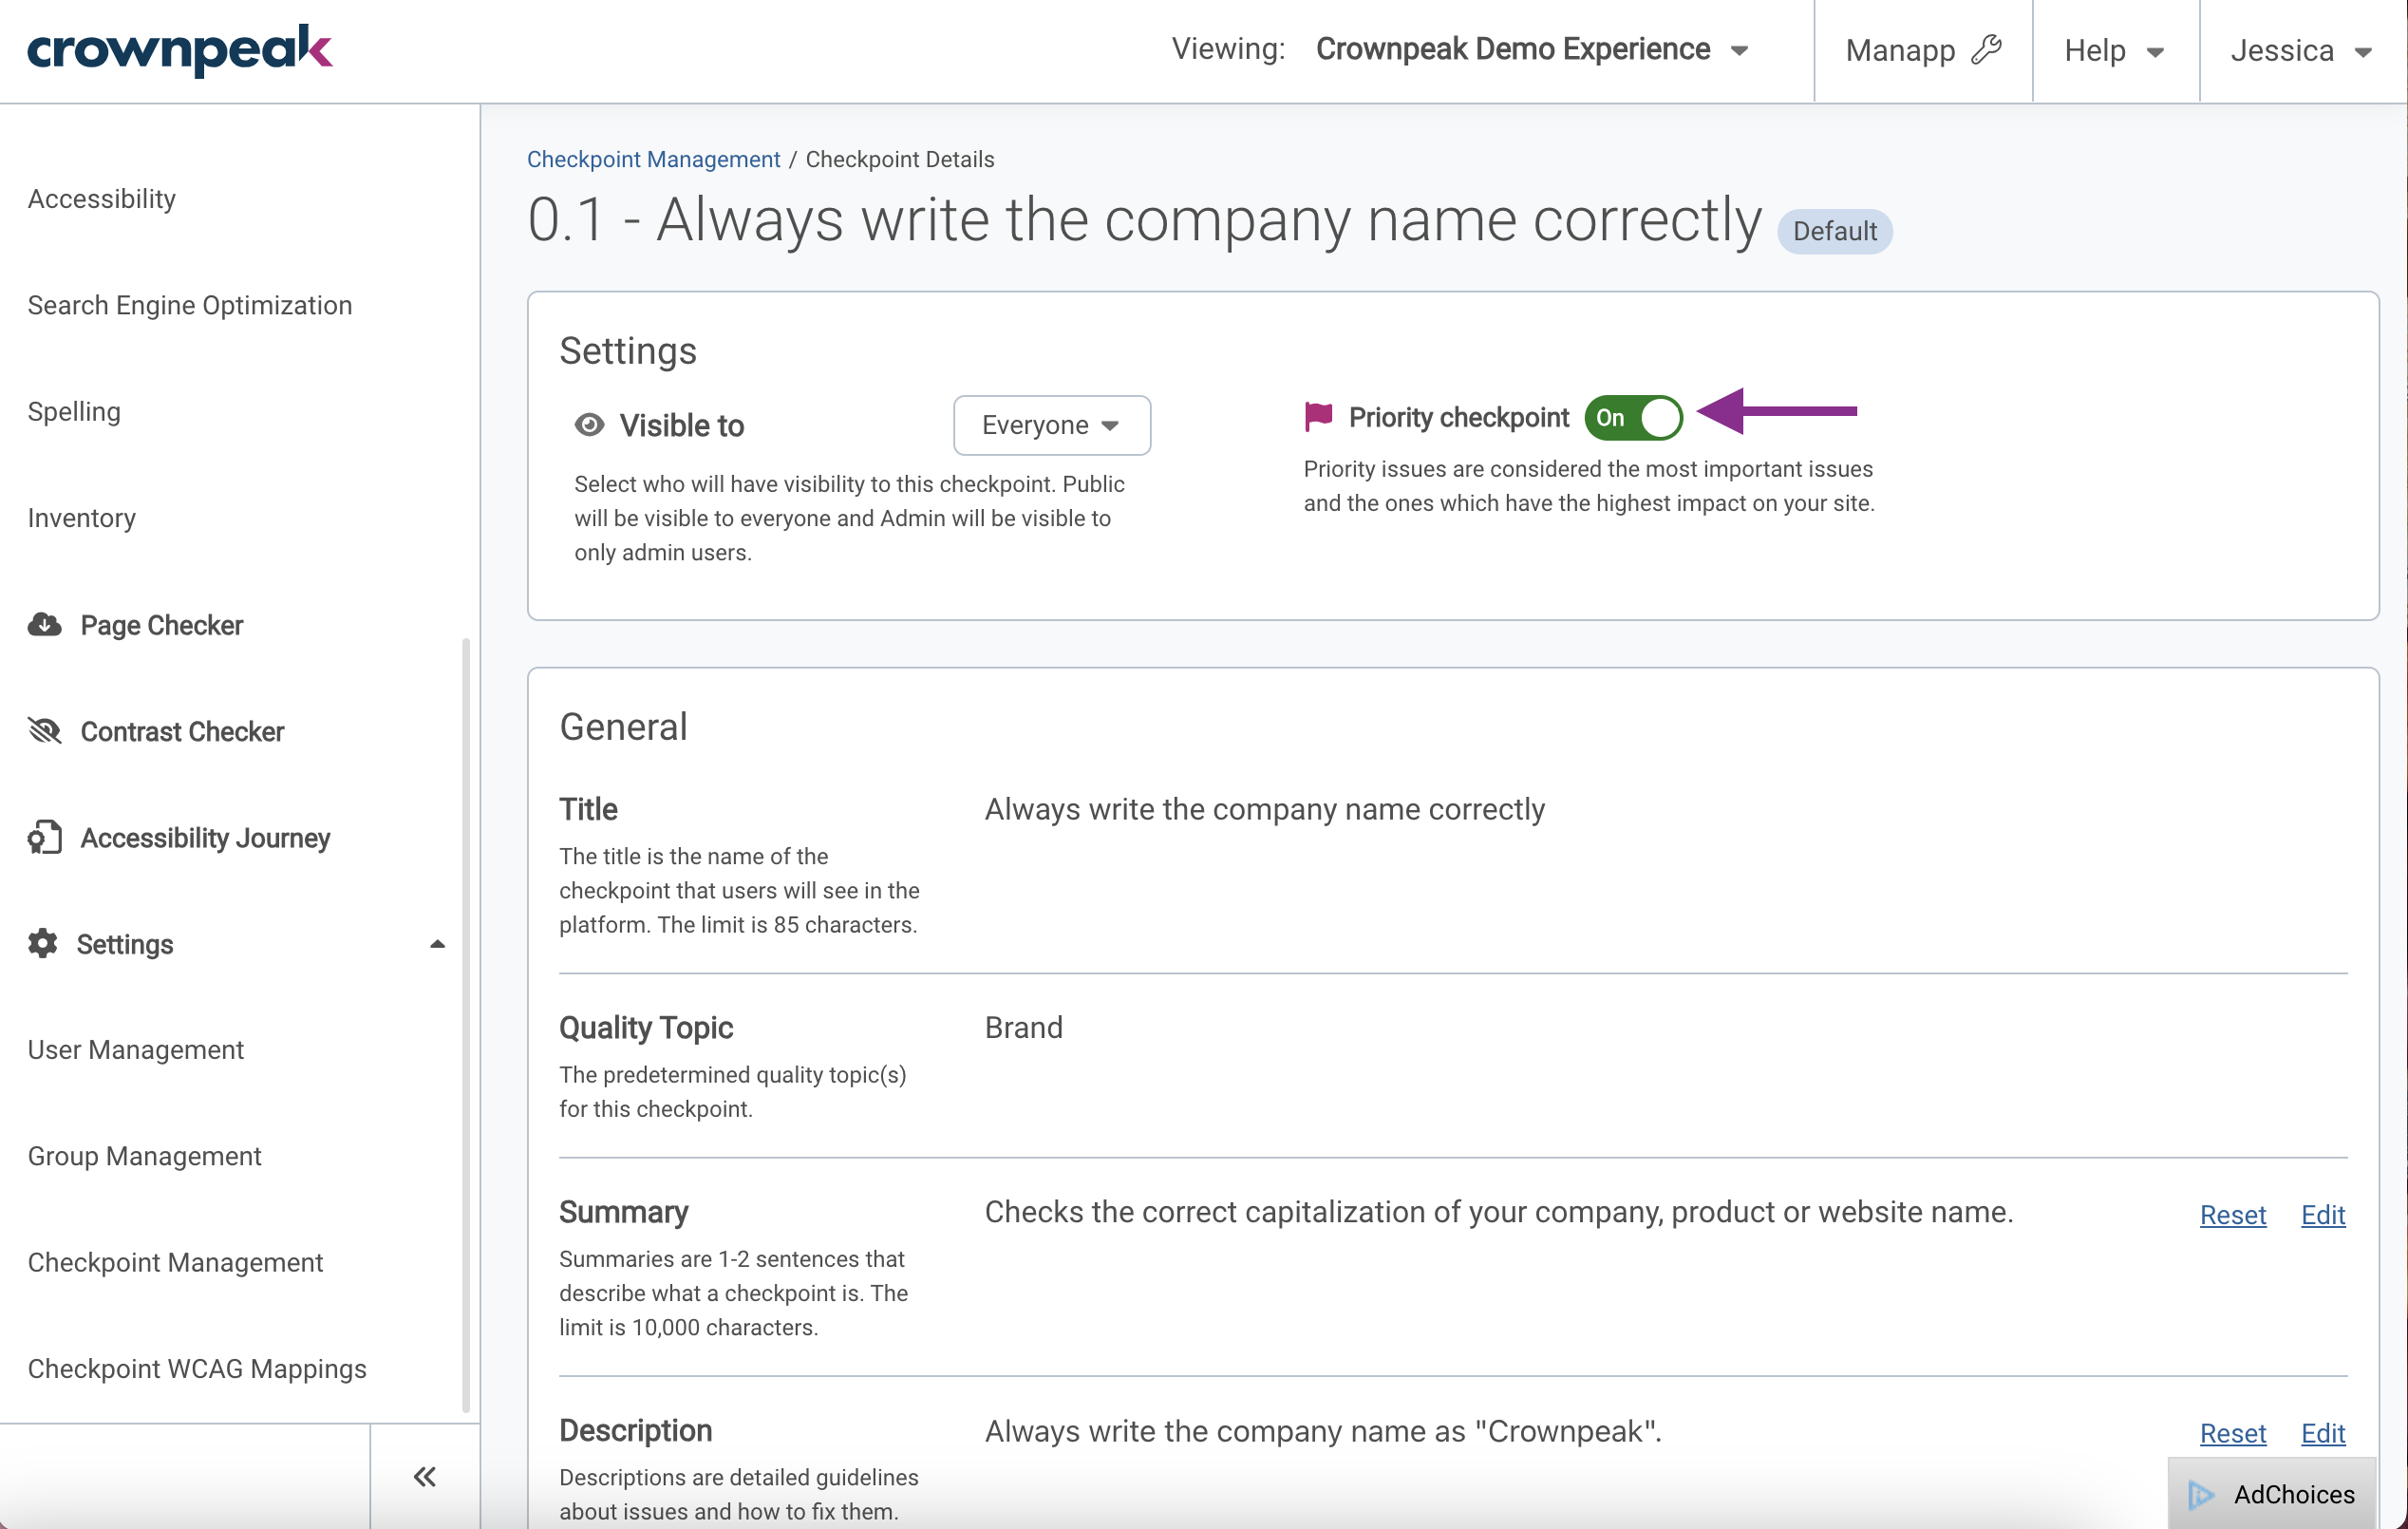Click the Priority checkpoint flag icon
Screen dimensions: 2408x1529
tap(1318, 416)
